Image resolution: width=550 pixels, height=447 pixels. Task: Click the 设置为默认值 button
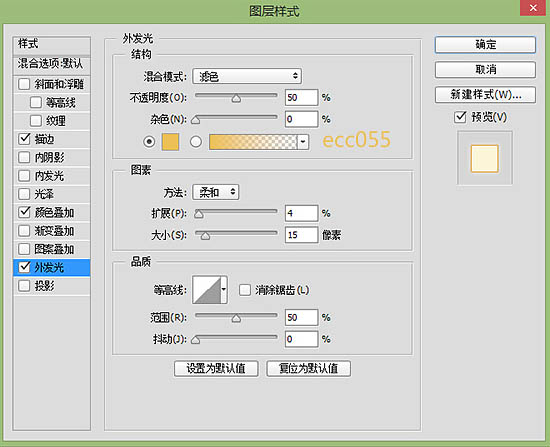(x=216, y=368)
